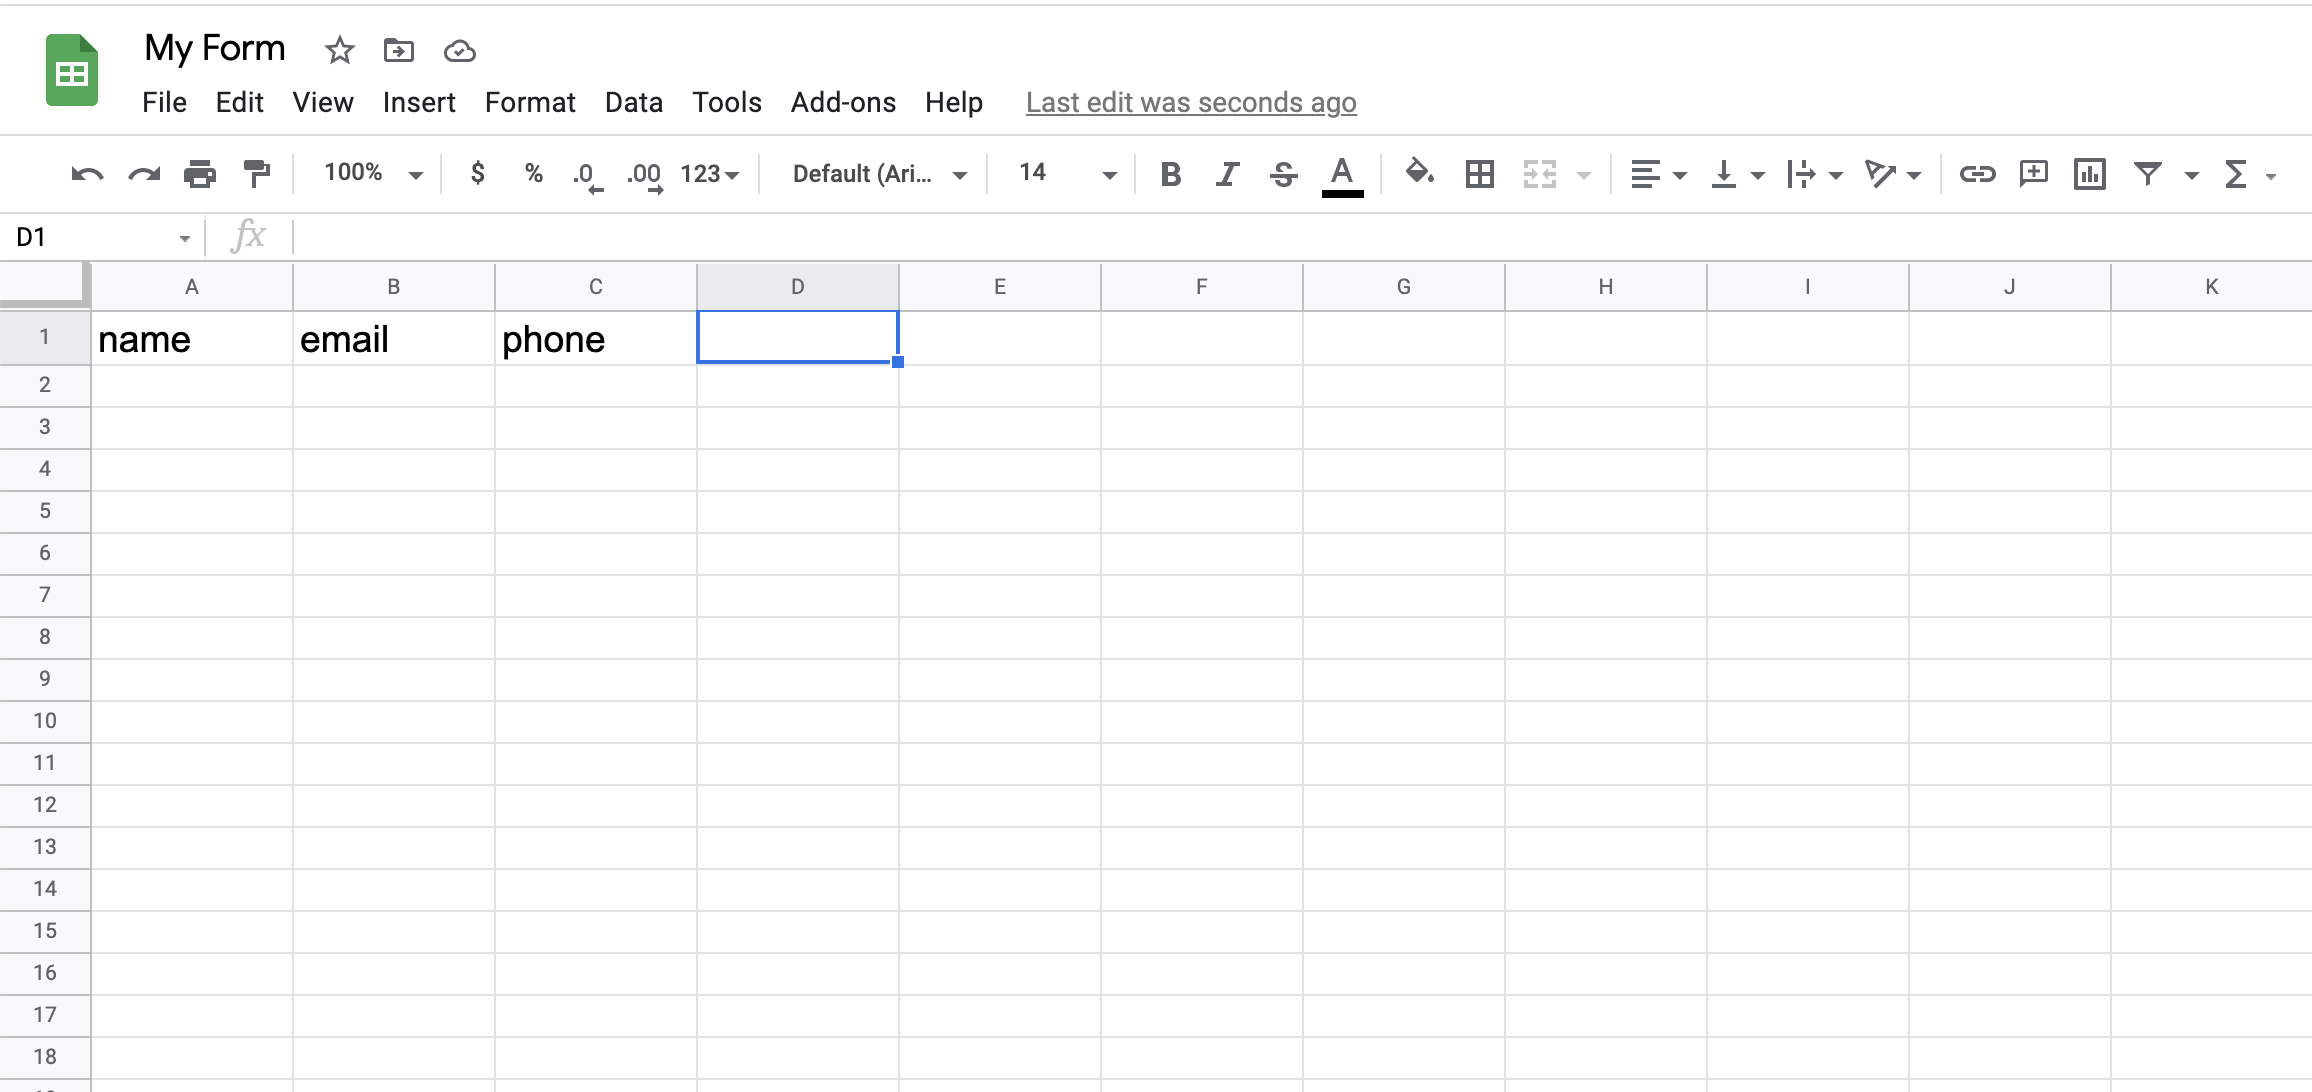Click the Text color icon
The height and width of the screenshot is (1092, 2312).
[1342, 174]
